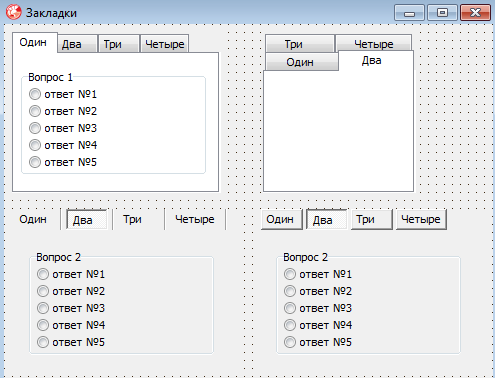Select the Один tab in the top-left panel
The height and width of the screenshot is (378, 495).
35,42
